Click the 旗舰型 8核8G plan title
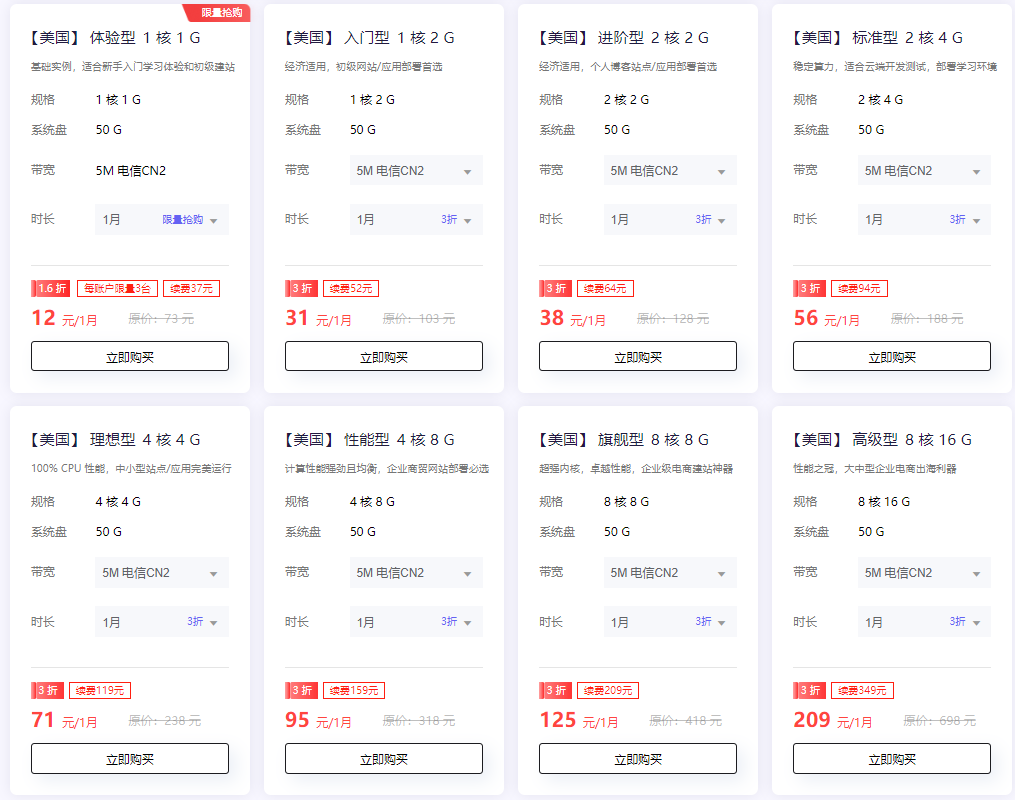This screenshot has width=1015, height=800. tap(624, 440)
